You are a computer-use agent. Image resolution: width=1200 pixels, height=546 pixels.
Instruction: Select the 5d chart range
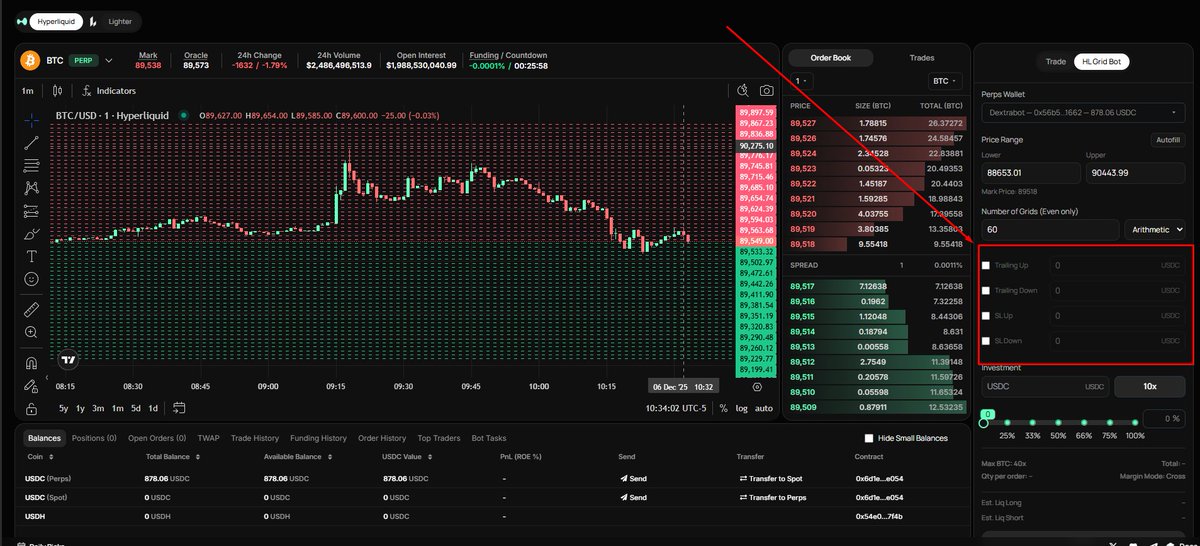click(136, 407)
